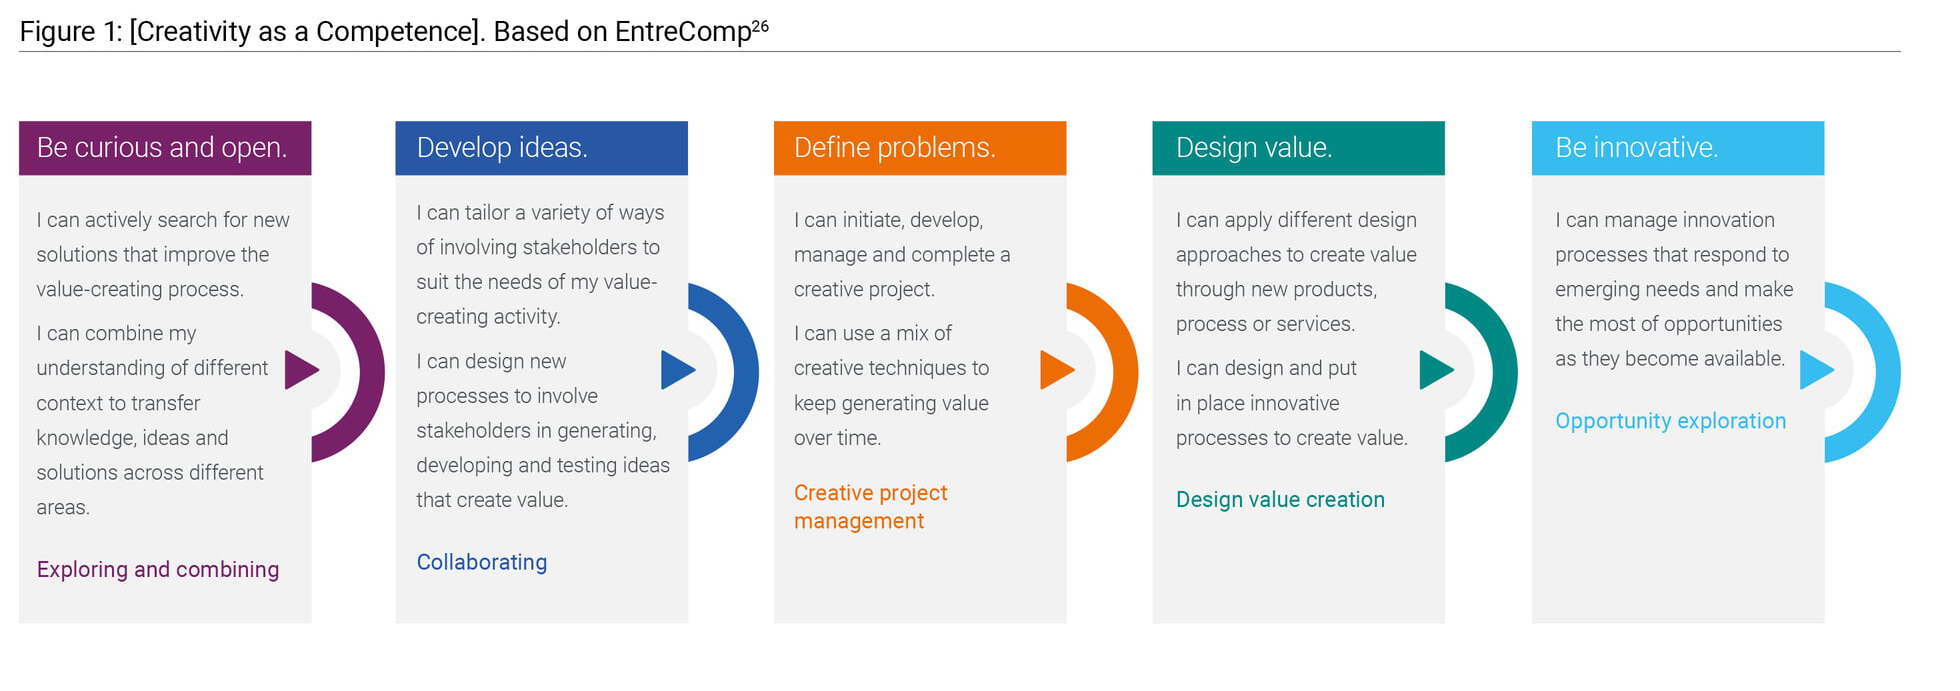1960x691 pixels.
Task: Click the teal arrow triangle icon
Action: [x=1433, y=370]
